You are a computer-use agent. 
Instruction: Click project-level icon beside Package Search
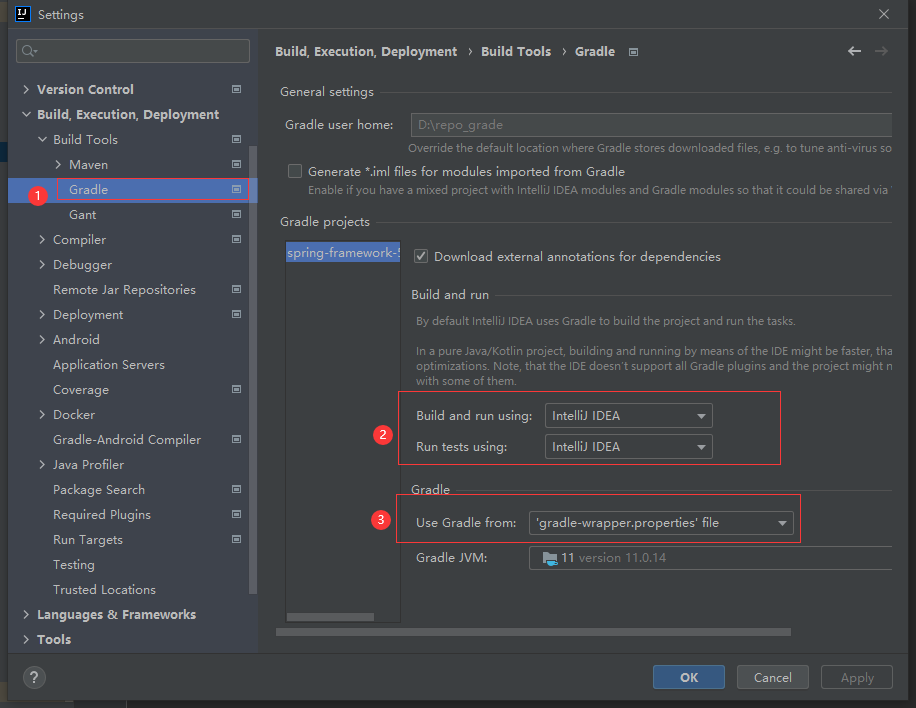(237, 490)
